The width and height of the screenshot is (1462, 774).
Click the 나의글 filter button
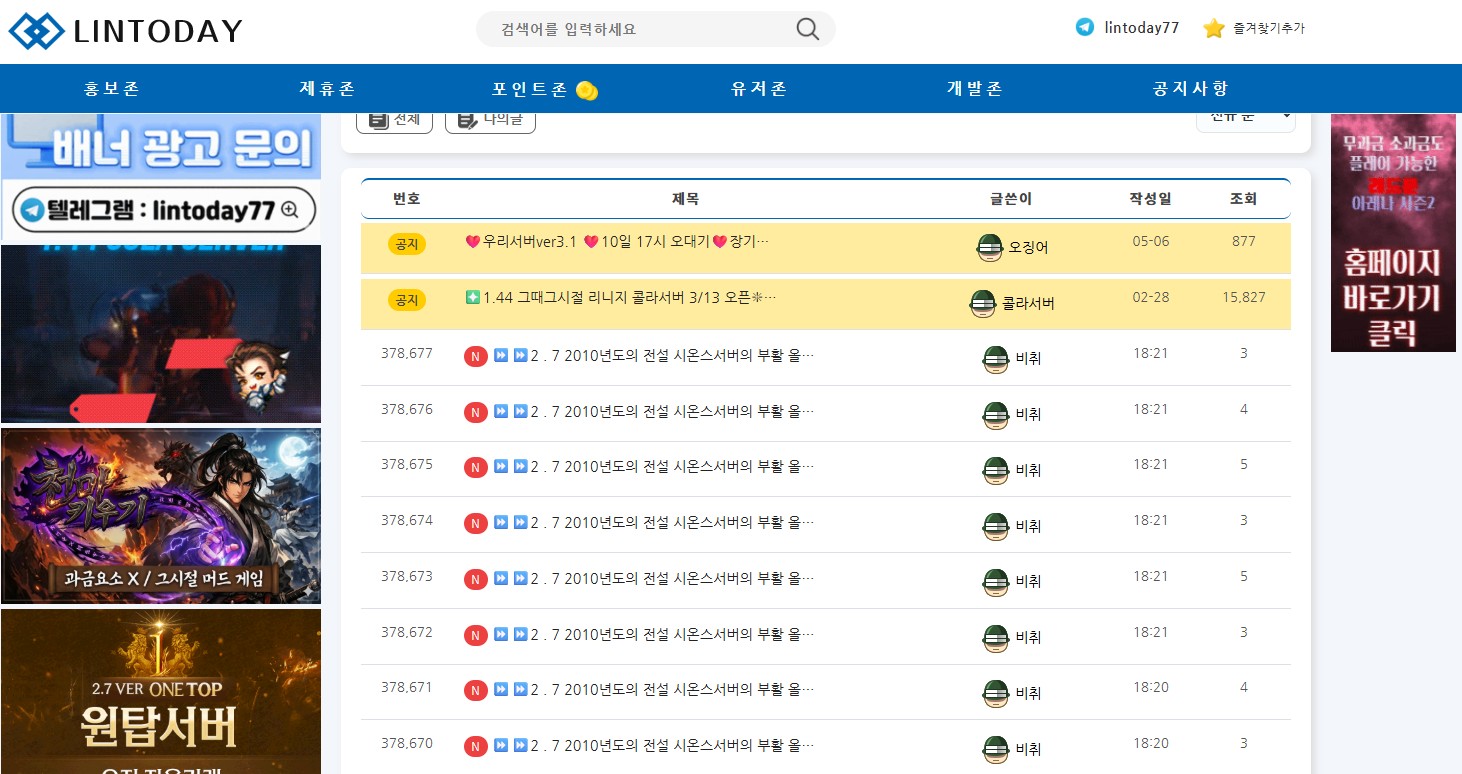[x=490, y=120]
